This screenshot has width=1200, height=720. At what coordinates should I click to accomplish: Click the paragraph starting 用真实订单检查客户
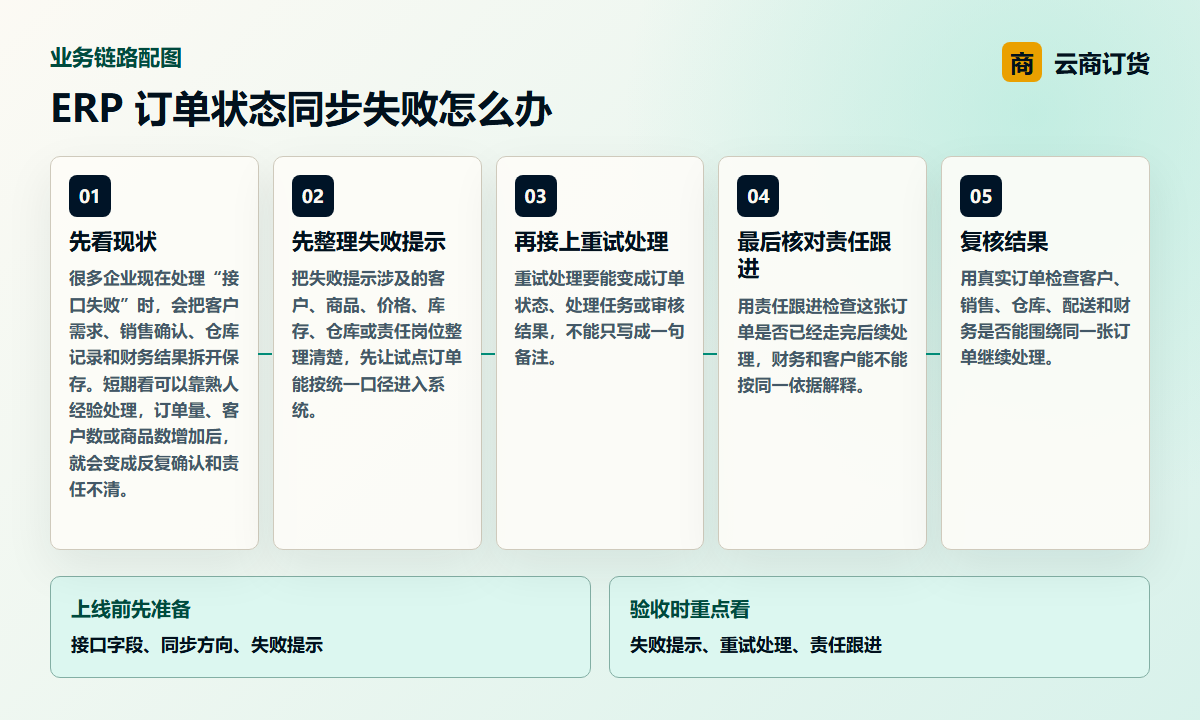(1045, 318)
